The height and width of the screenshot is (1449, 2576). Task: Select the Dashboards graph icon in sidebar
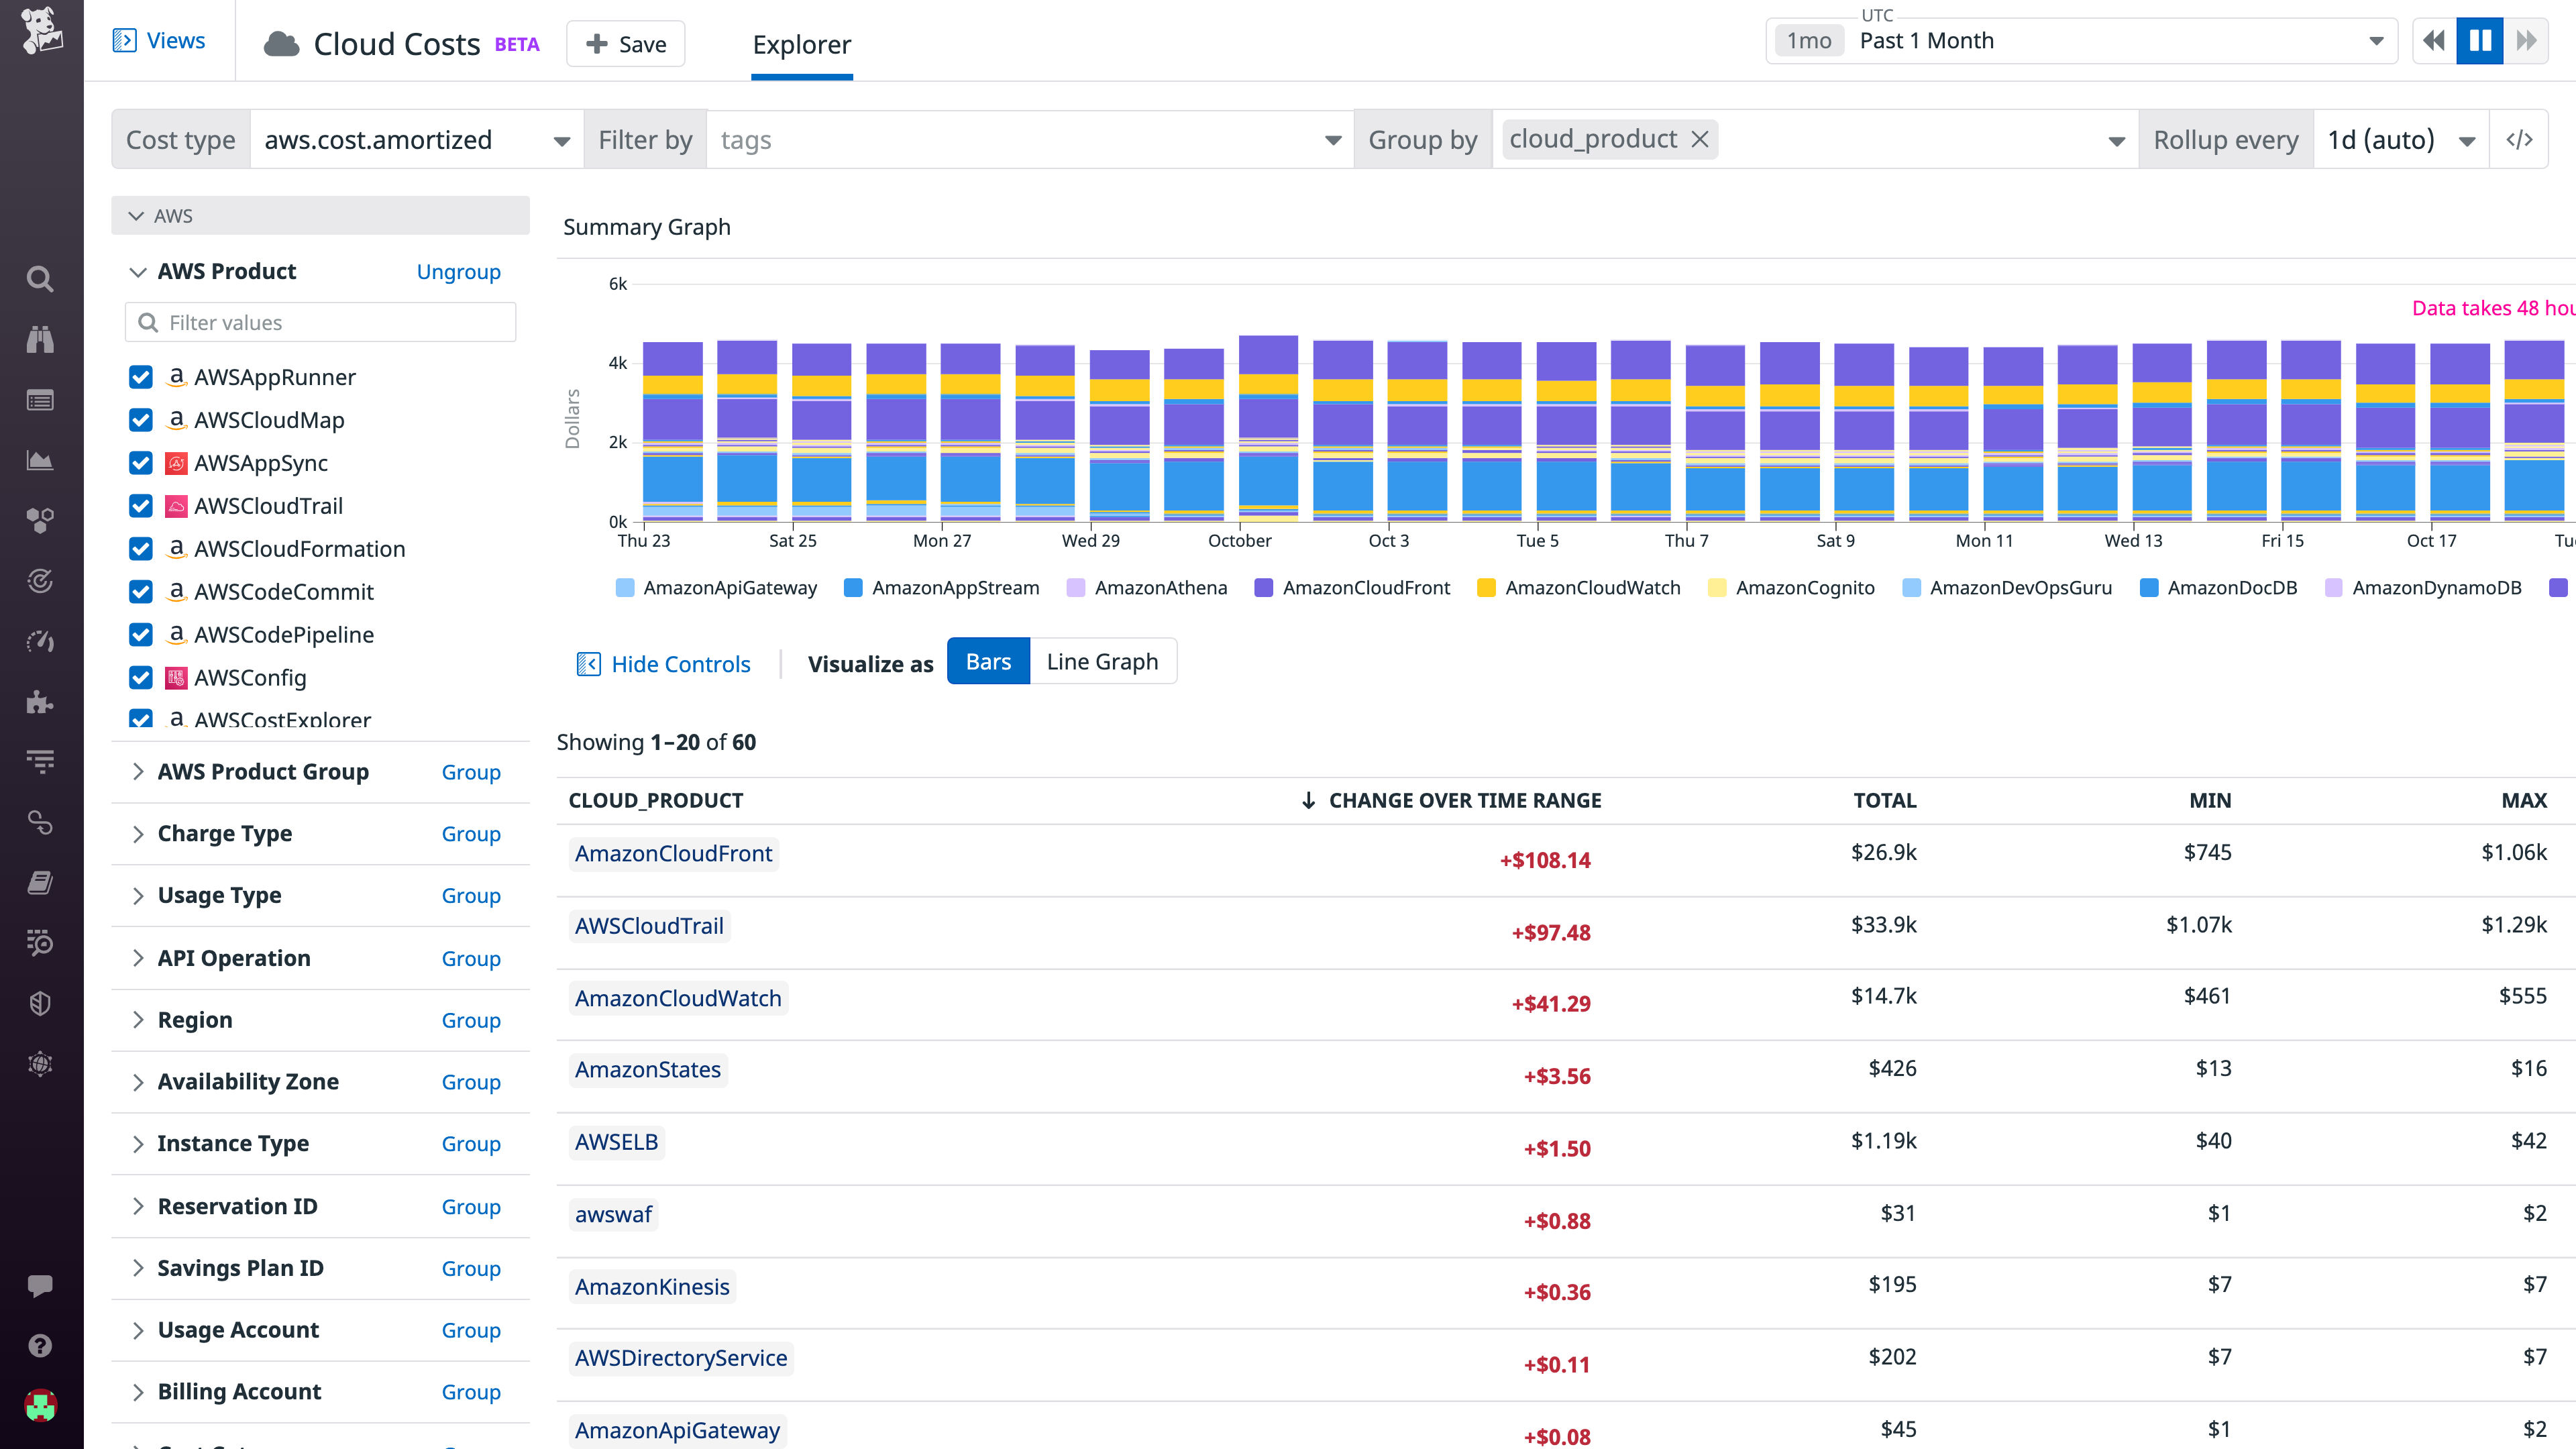coord(40,461)
